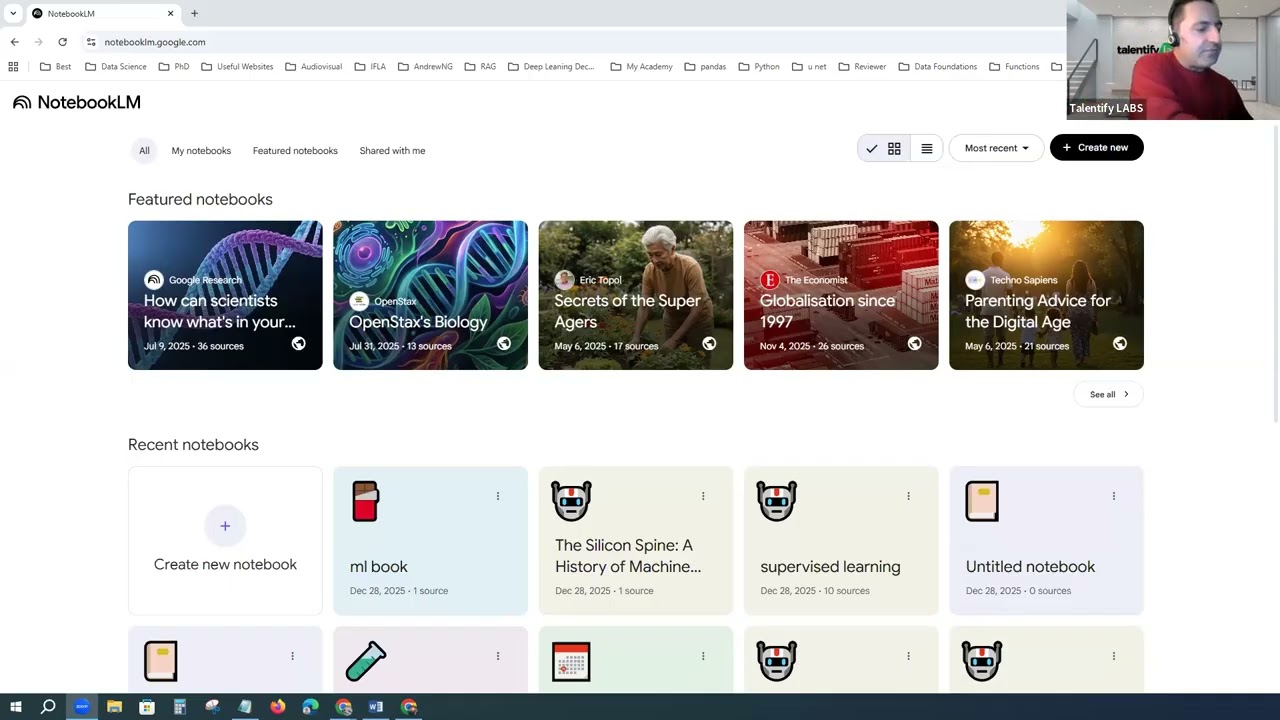Screen dimensions: 1280x720
Task: Open the Reviewer bookmark folder
Action: 862,67
